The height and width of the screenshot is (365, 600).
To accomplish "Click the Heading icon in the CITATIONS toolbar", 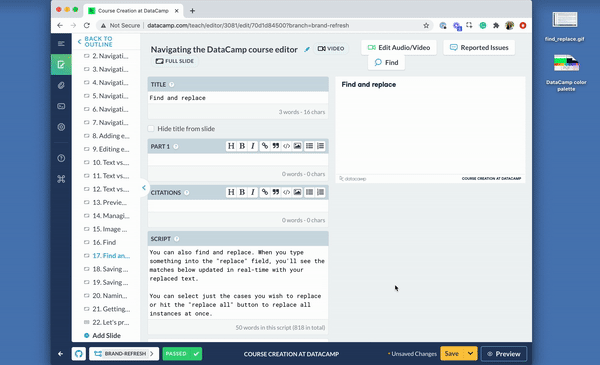I will pos(231,192).
